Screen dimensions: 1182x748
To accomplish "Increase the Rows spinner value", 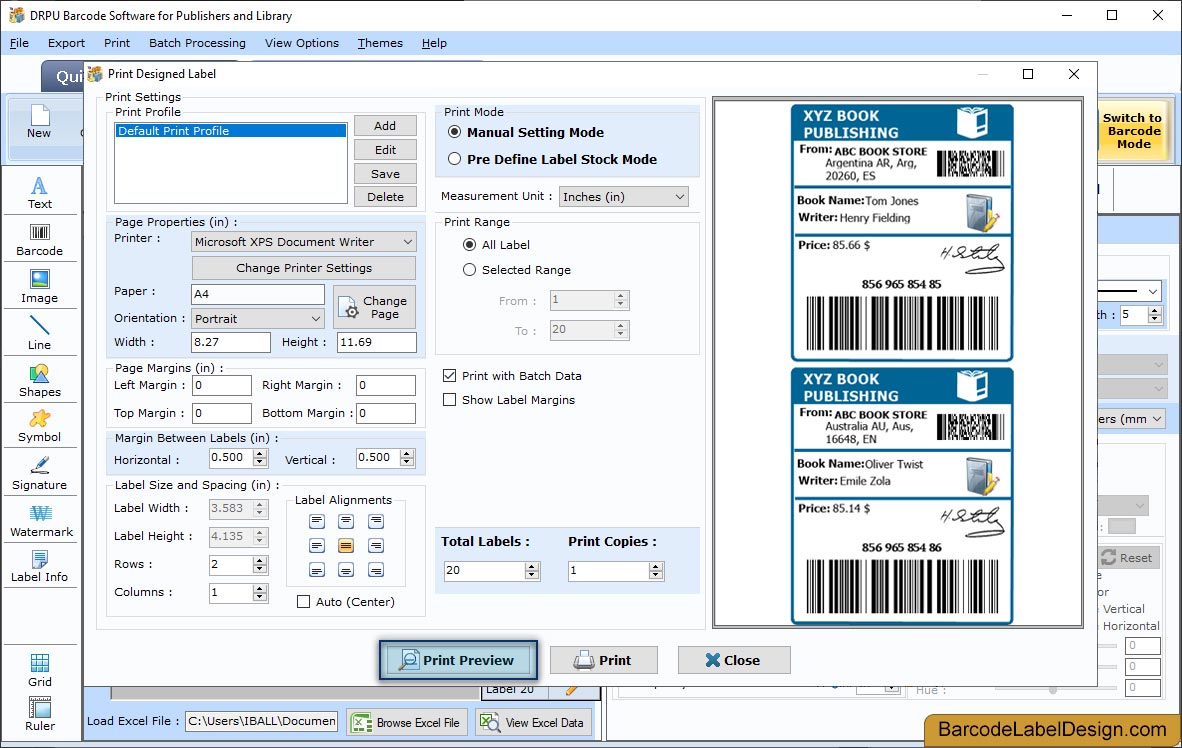I will pos(260,560).
